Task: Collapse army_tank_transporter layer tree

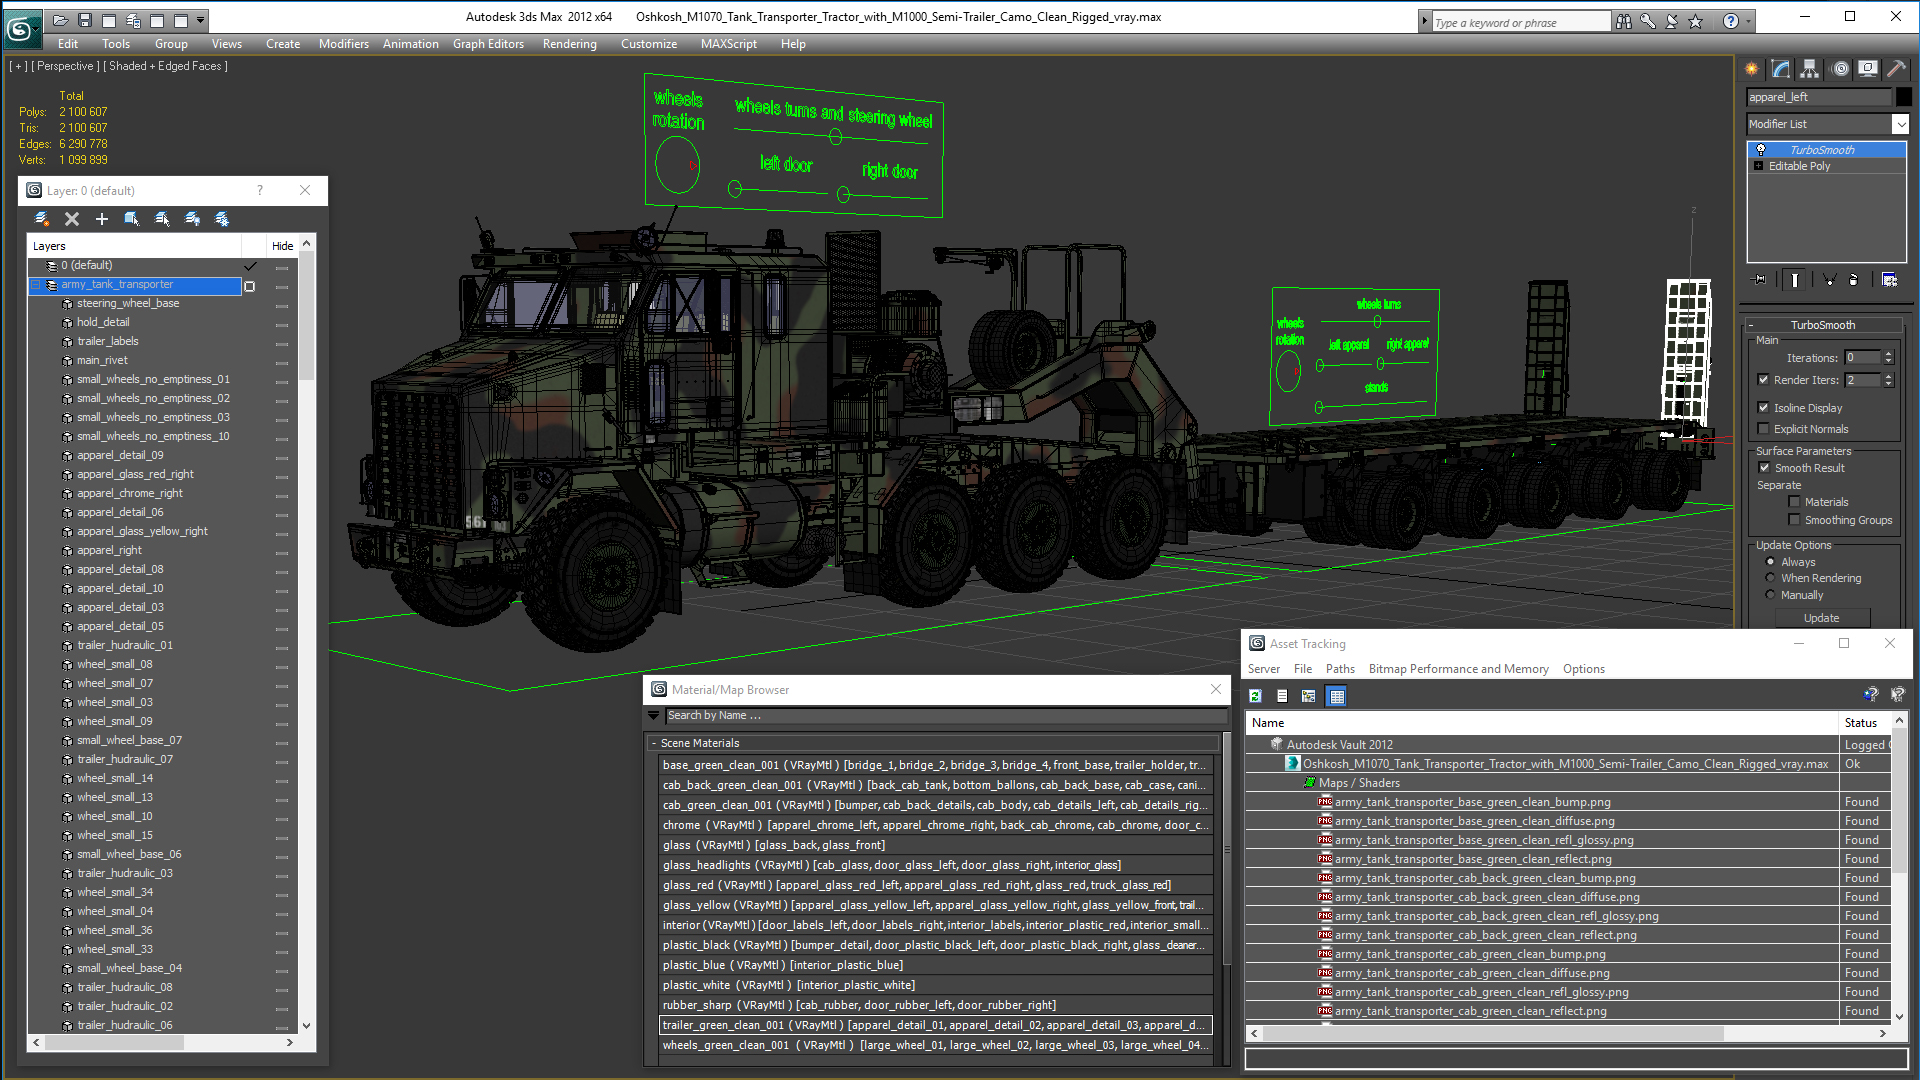Action: coord(36,285)
